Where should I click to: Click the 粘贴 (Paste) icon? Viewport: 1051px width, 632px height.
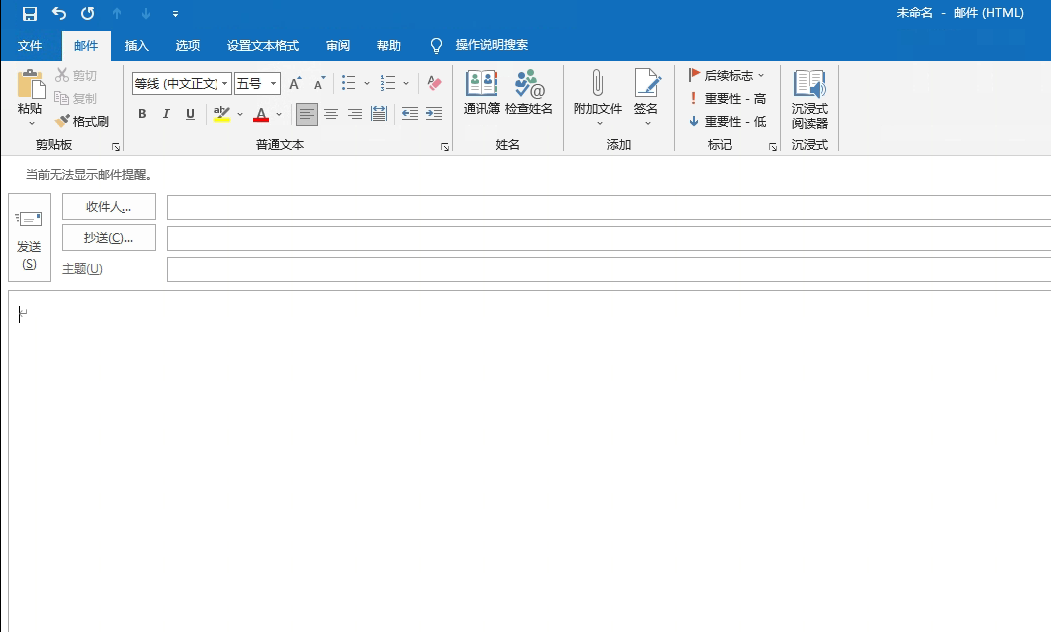click(28, 95)
